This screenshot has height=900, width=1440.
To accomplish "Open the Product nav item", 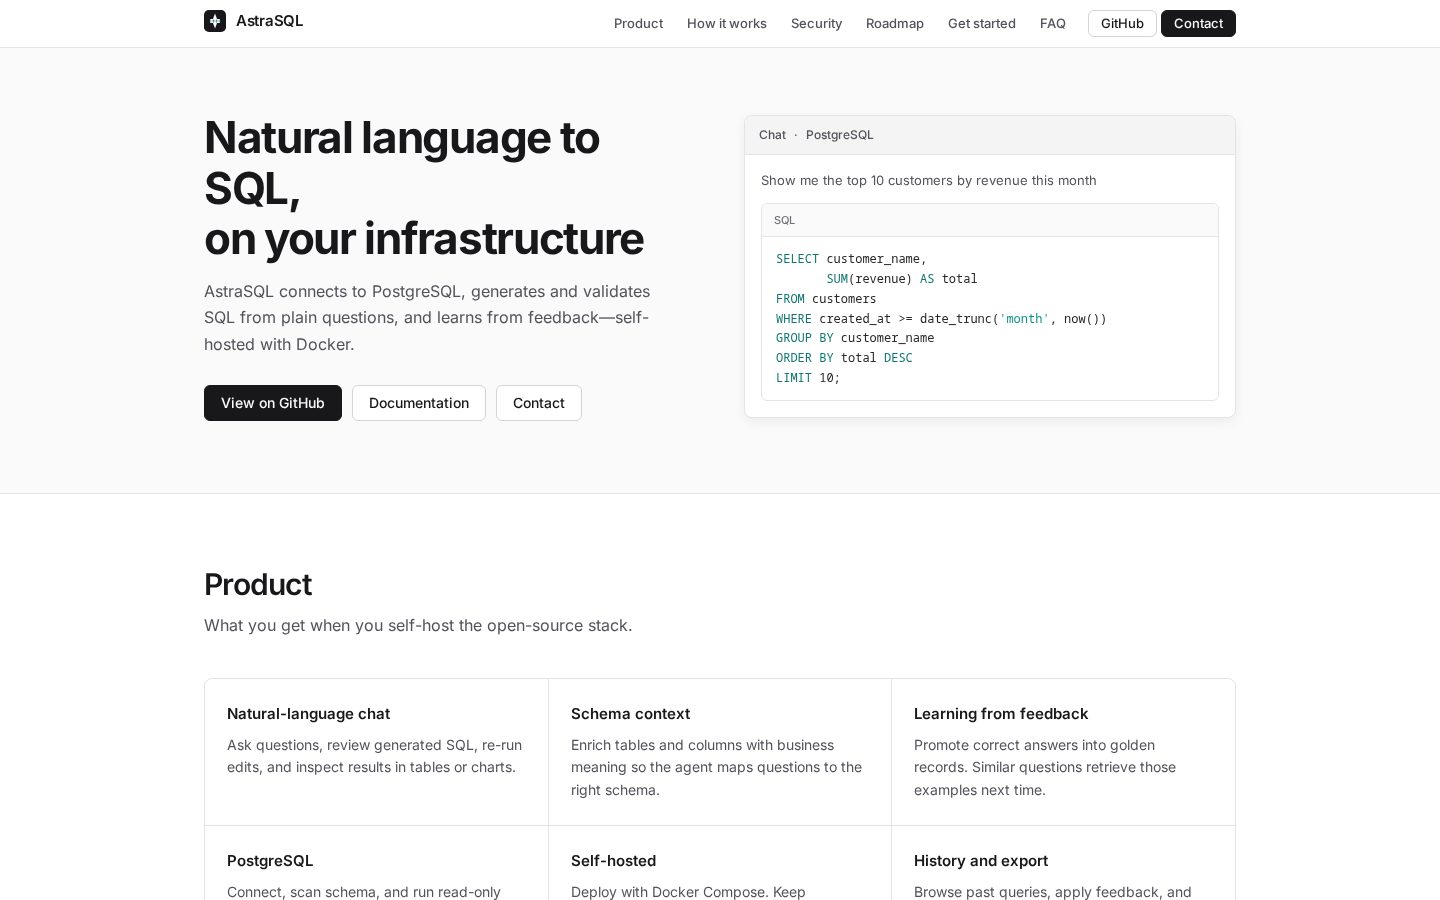I will pyautogui.click(x=638, y=23).
